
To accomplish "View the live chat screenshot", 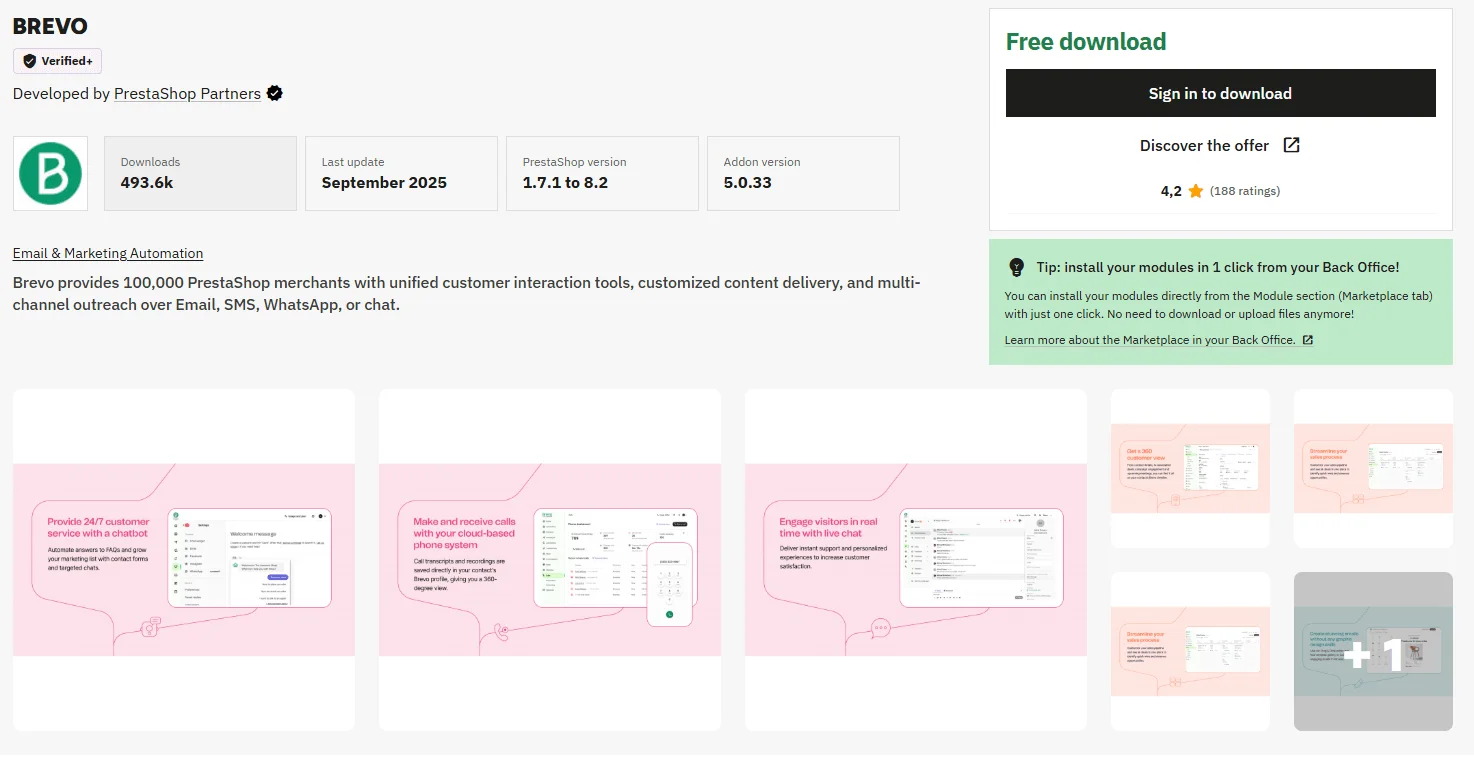I will click(916, 559).
